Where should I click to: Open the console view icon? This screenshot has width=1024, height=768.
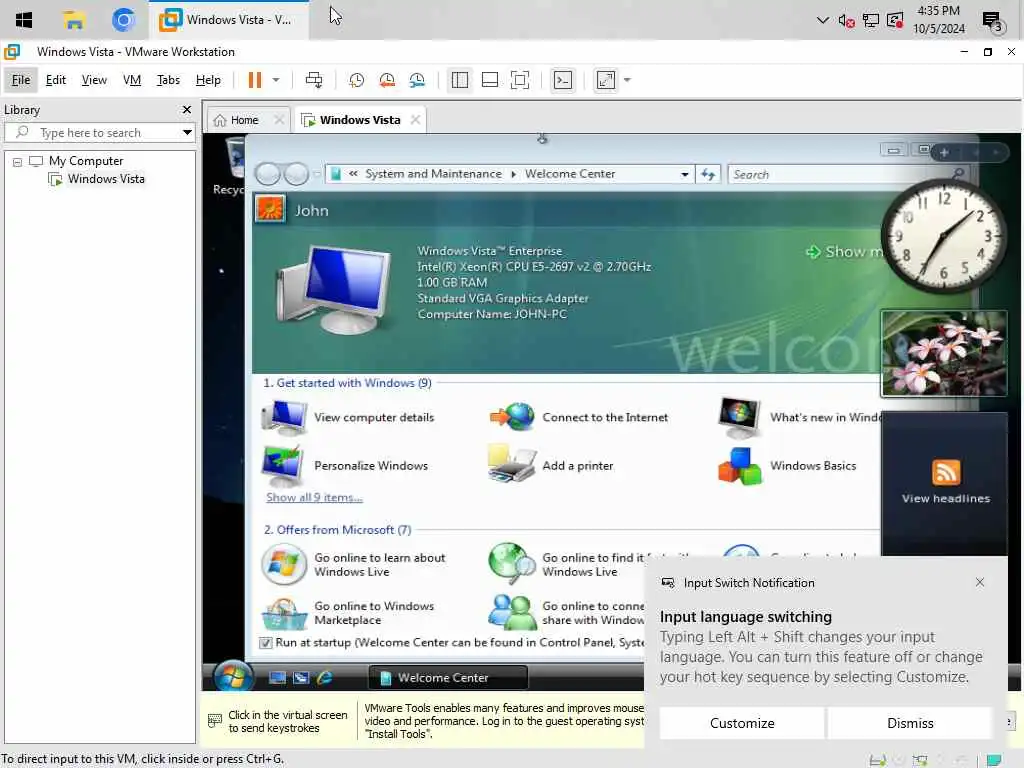[563, 80]
